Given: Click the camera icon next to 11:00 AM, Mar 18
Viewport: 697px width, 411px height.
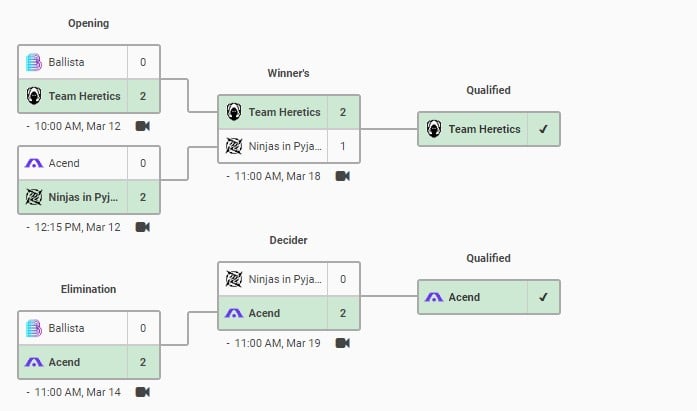Looking at the screenshot, I should click(x=342, y=176).
